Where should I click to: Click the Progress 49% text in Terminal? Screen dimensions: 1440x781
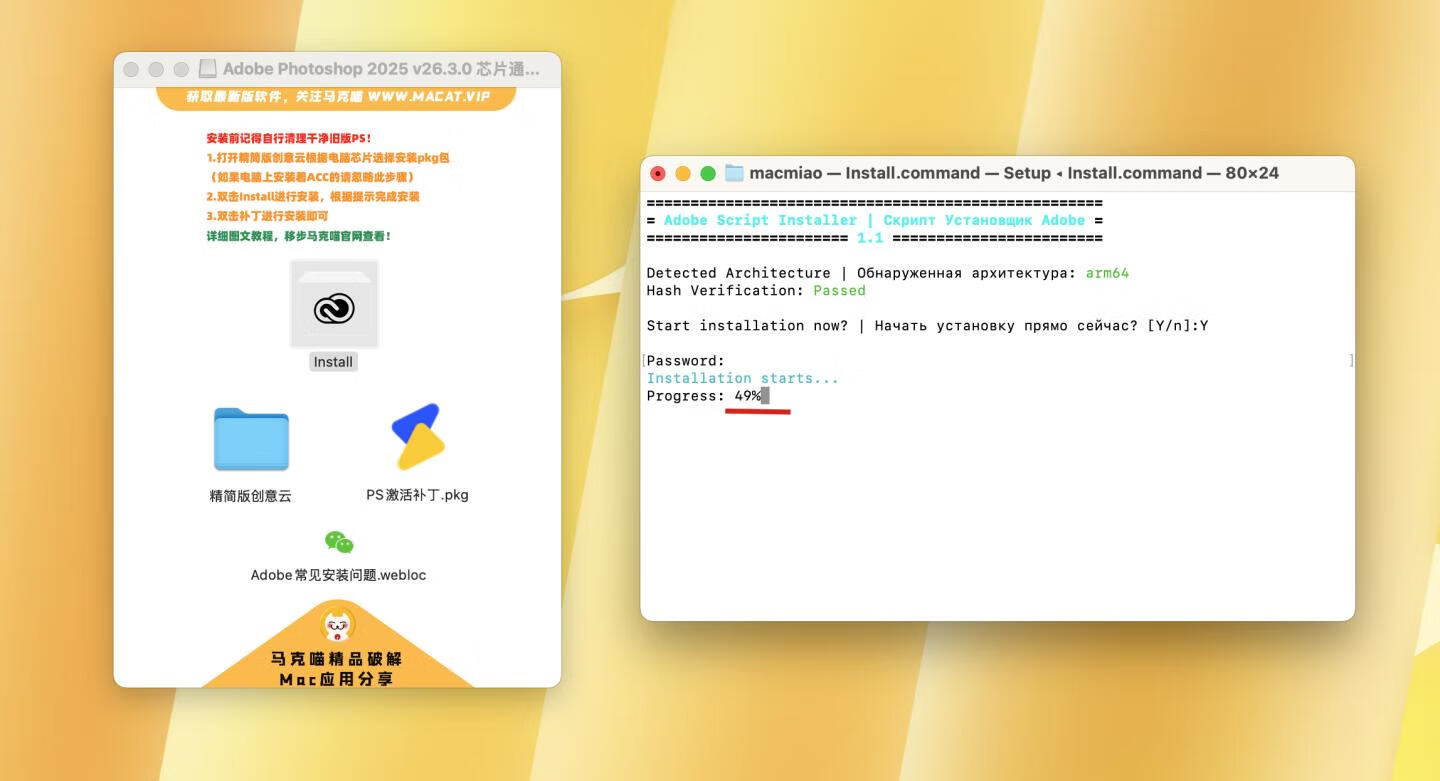coord(704,396)
